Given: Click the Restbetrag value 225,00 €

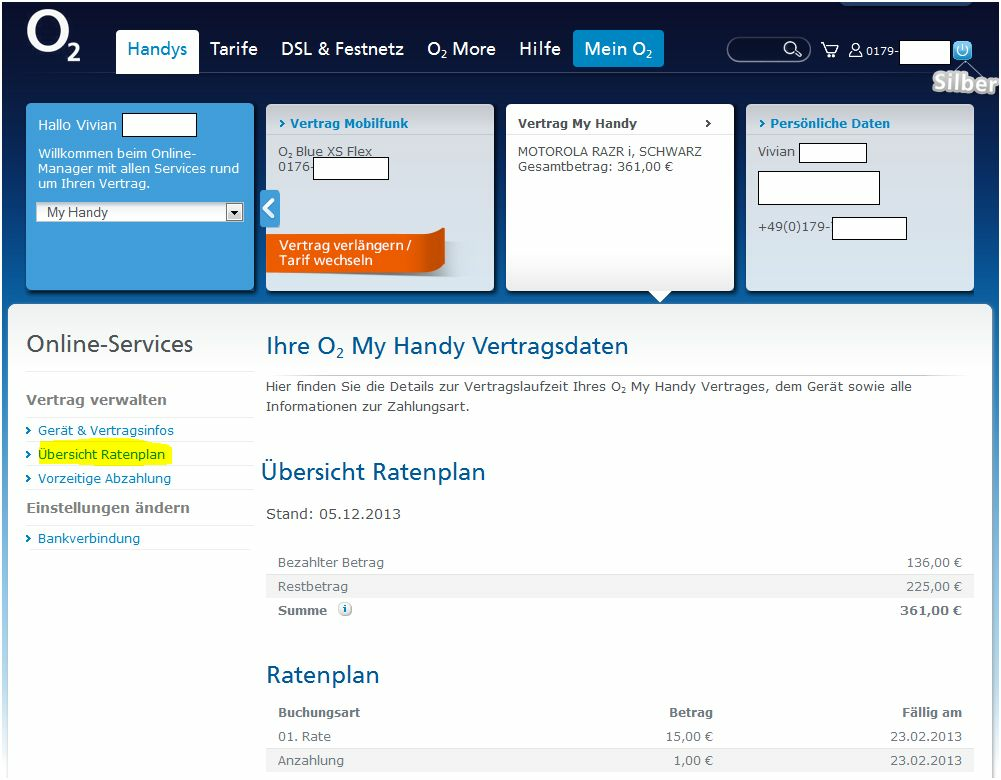Looking at the screenshot, I should pyautogui.click(x=933, y=586).
